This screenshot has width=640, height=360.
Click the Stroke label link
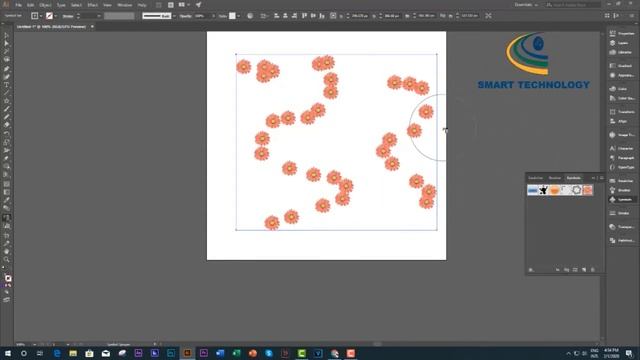pyautogui.click(x=68, y=16)
